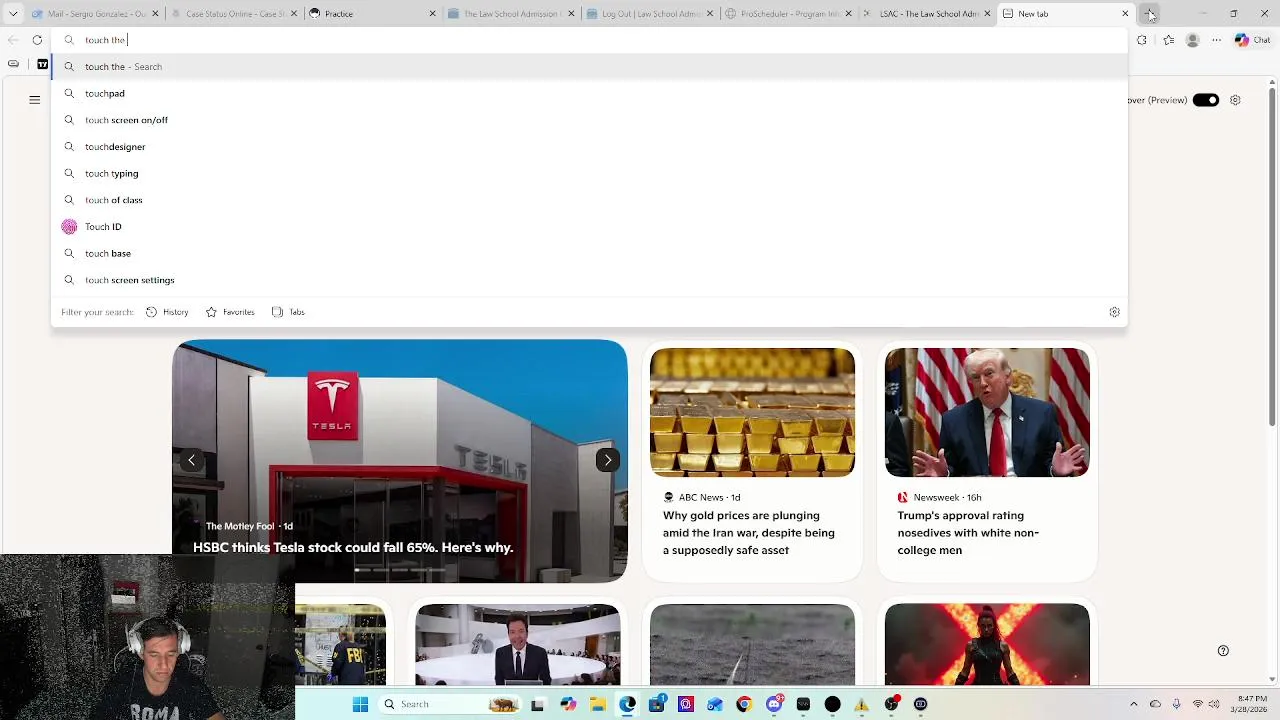Select the 'touch the - Search' suggestion
Viewport: 1280px width, 720px height.
pyautogui.click(x=589, y=66)
